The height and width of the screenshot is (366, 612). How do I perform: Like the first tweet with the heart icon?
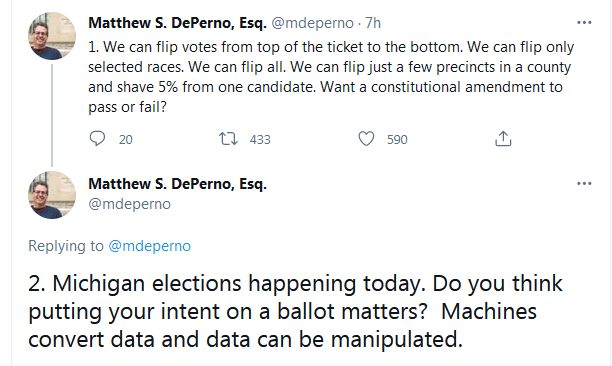(366, 139)
